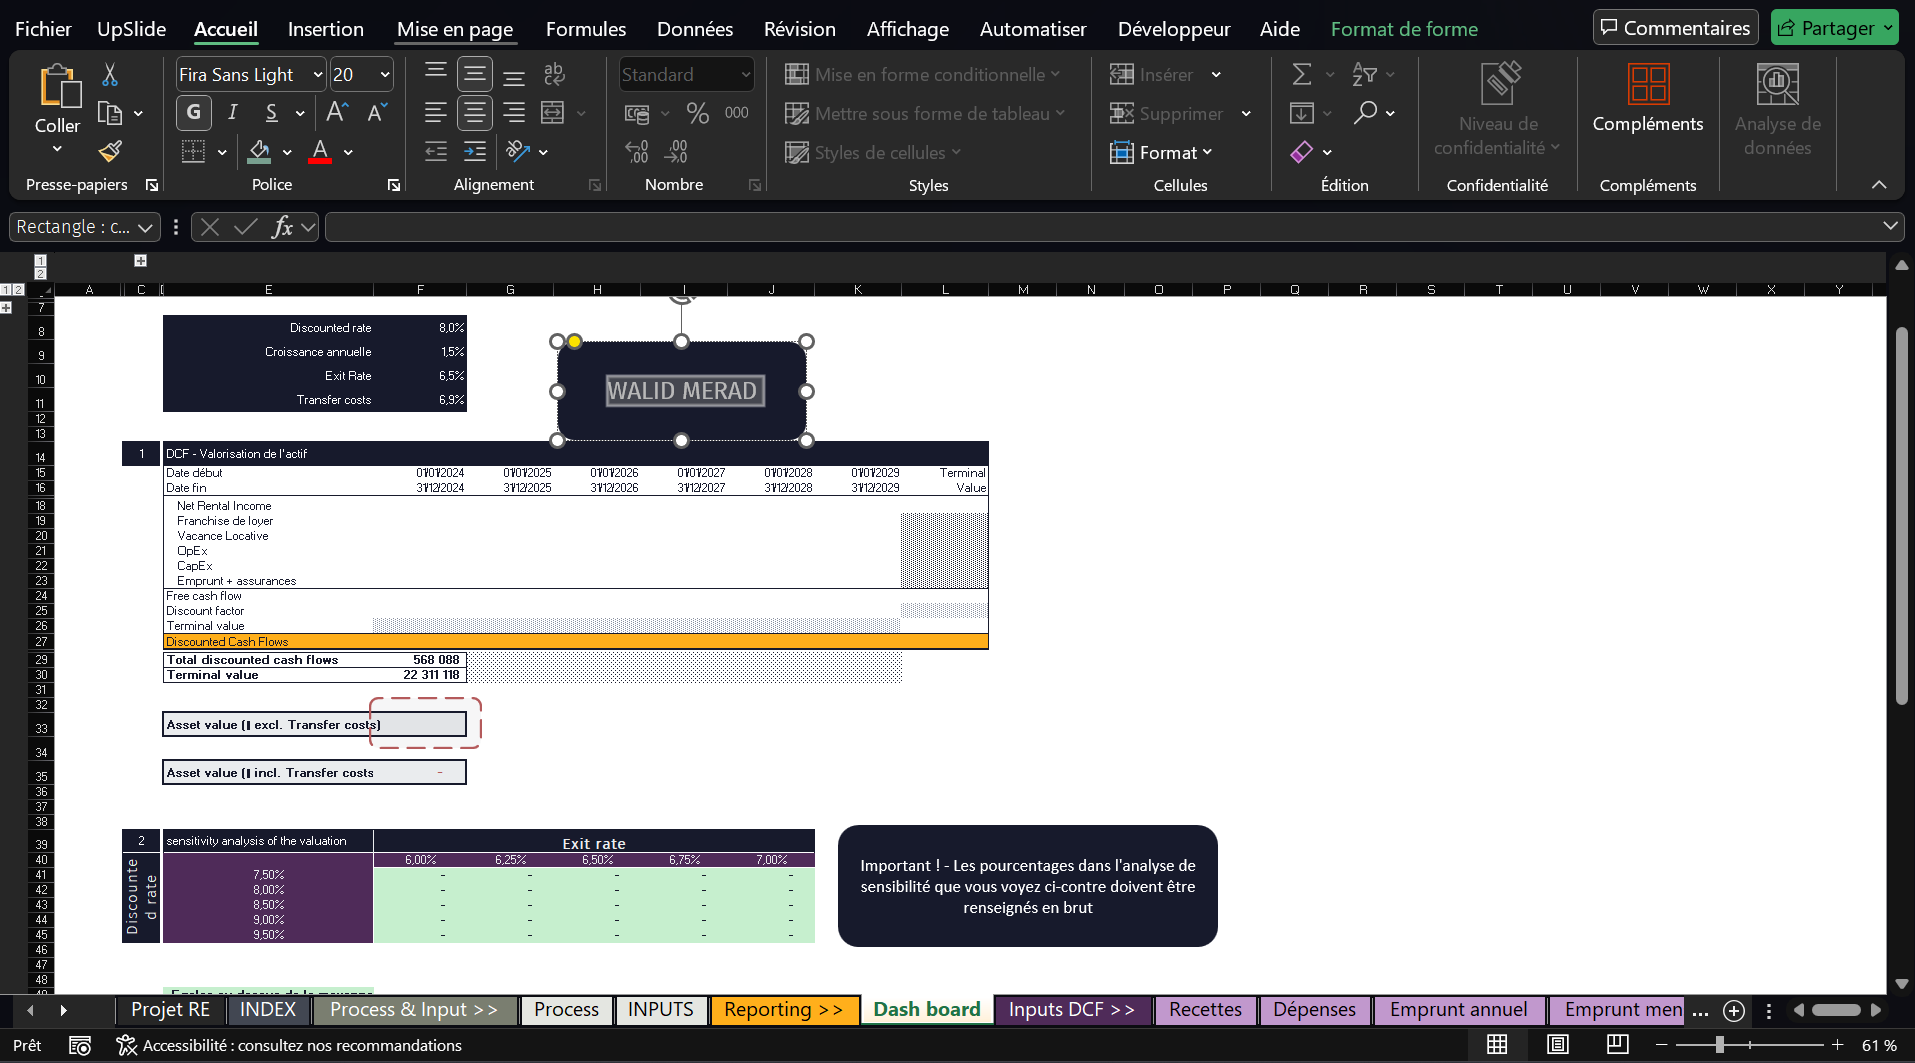Open the Standard number format dropdown

pyautogui.click(x=745, y=75)
